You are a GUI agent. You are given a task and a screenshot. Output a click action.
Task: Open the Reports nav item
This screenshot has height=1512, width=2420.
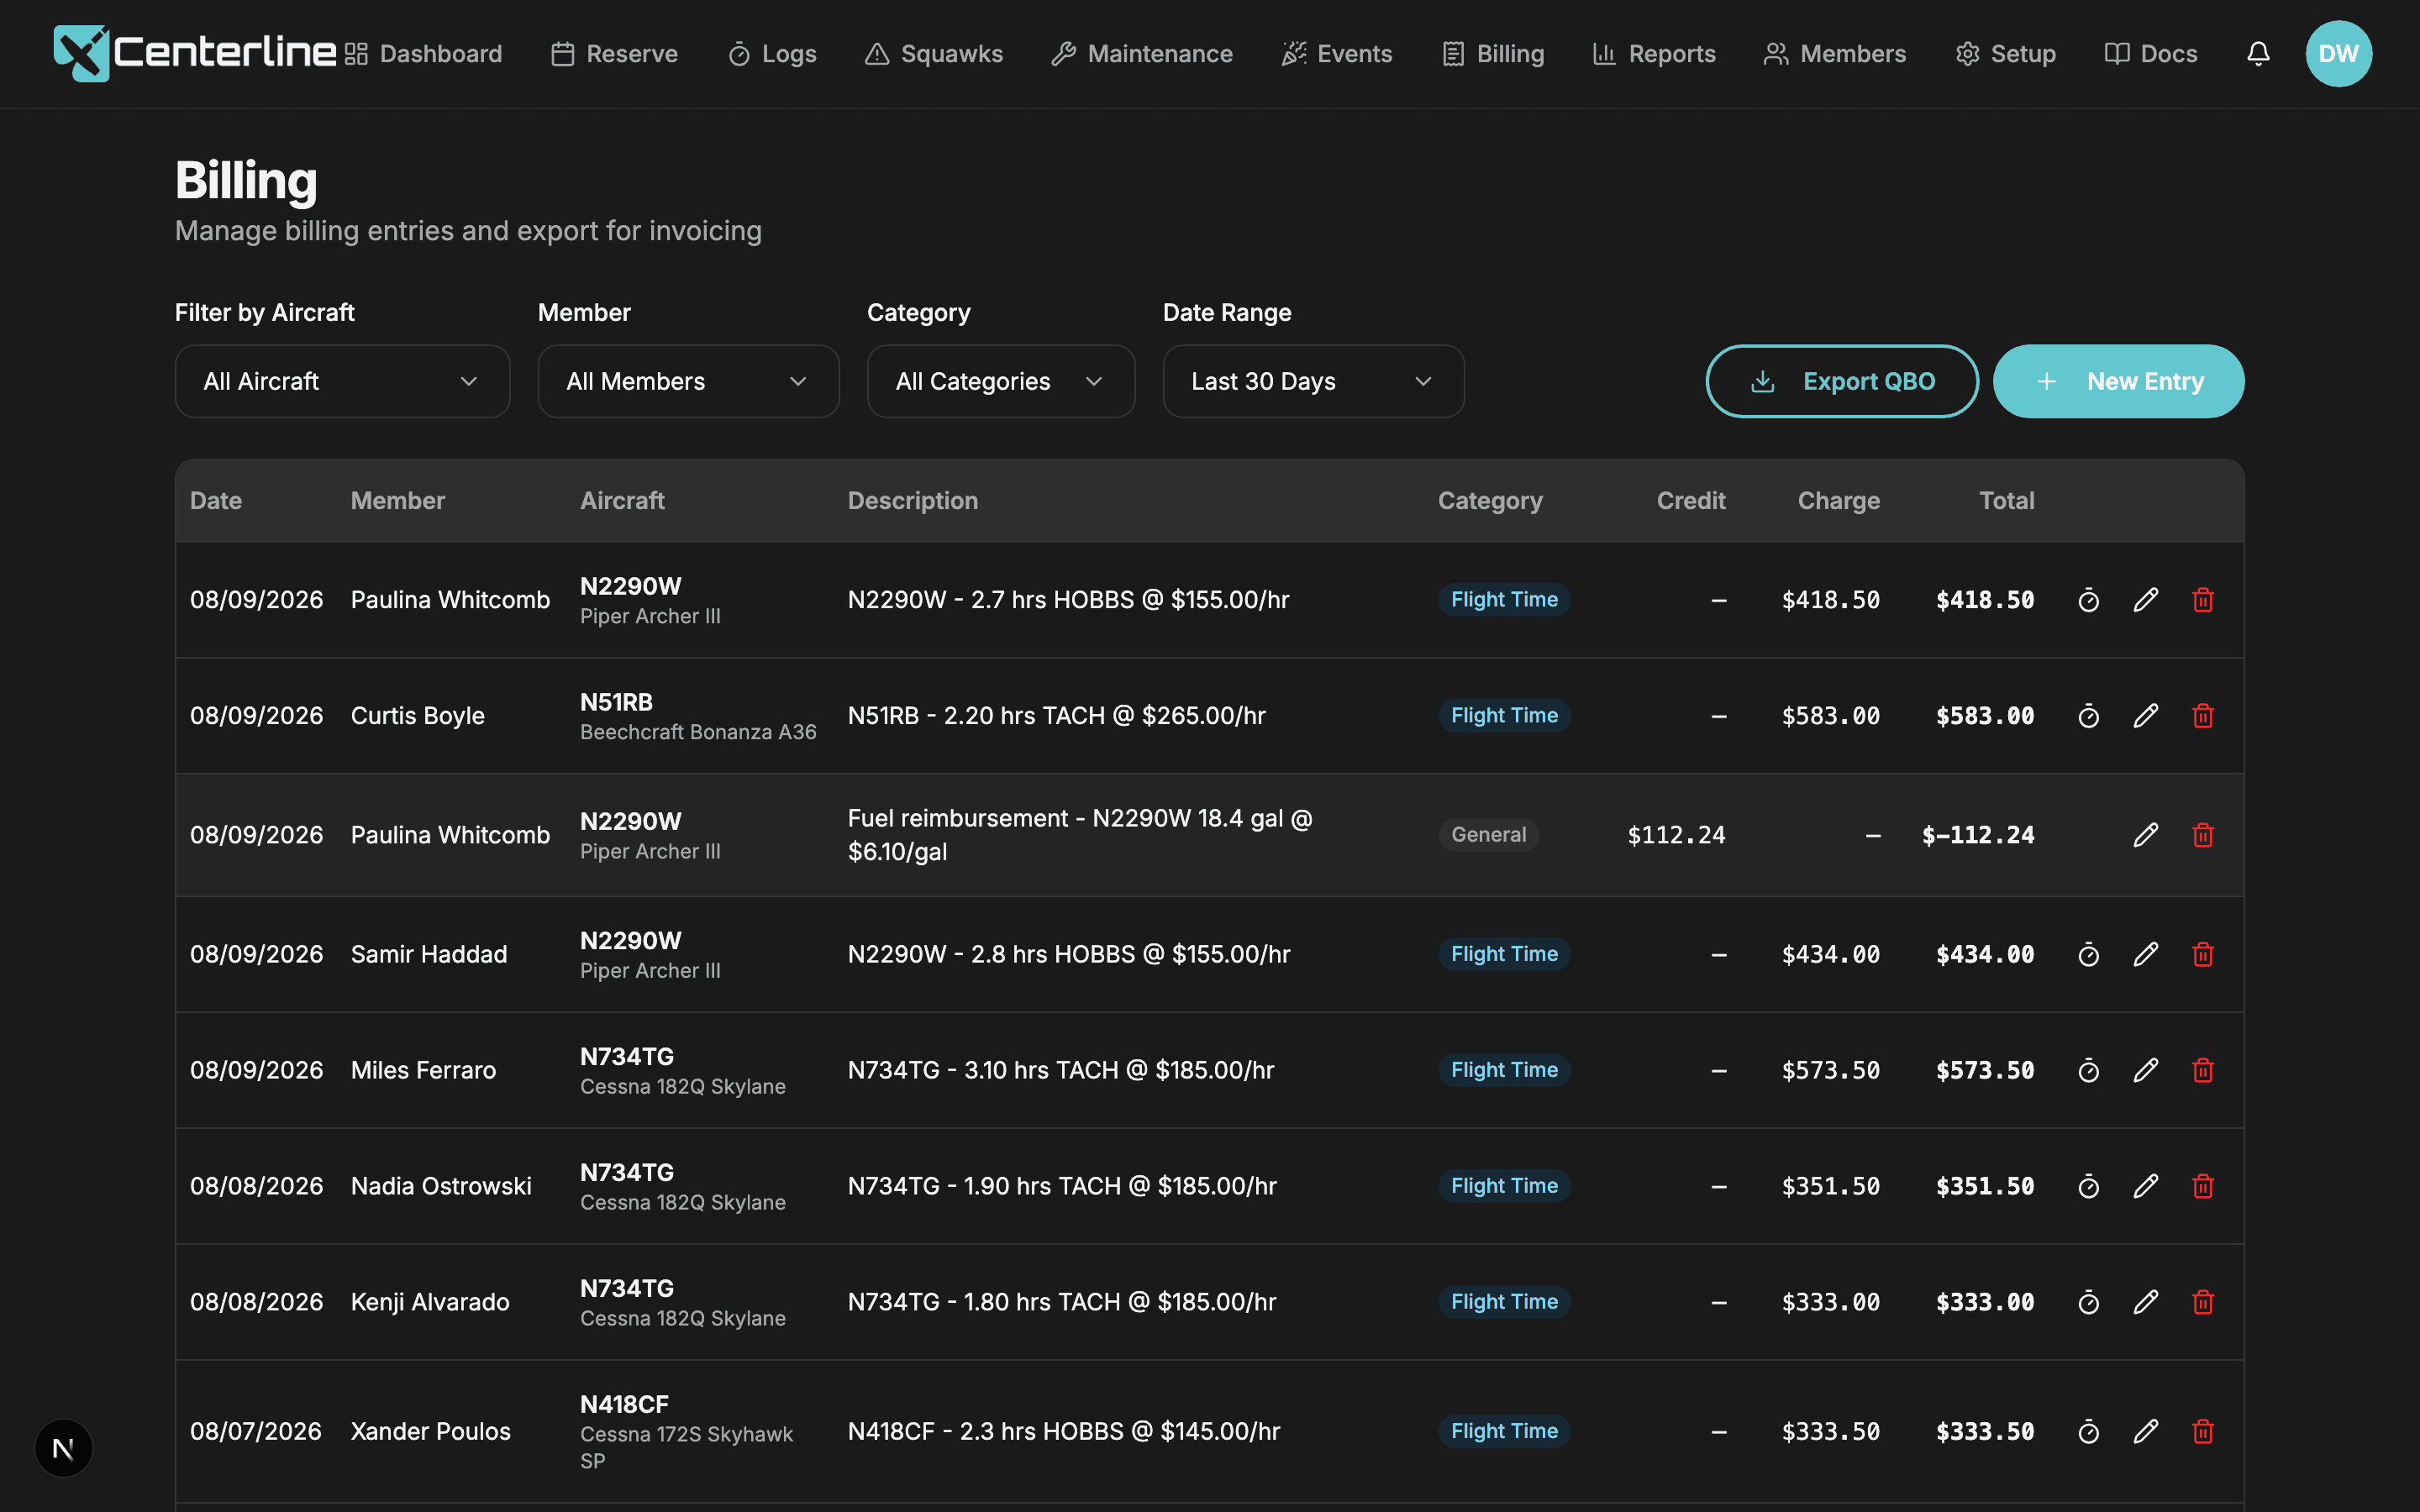click(1654, 54)
